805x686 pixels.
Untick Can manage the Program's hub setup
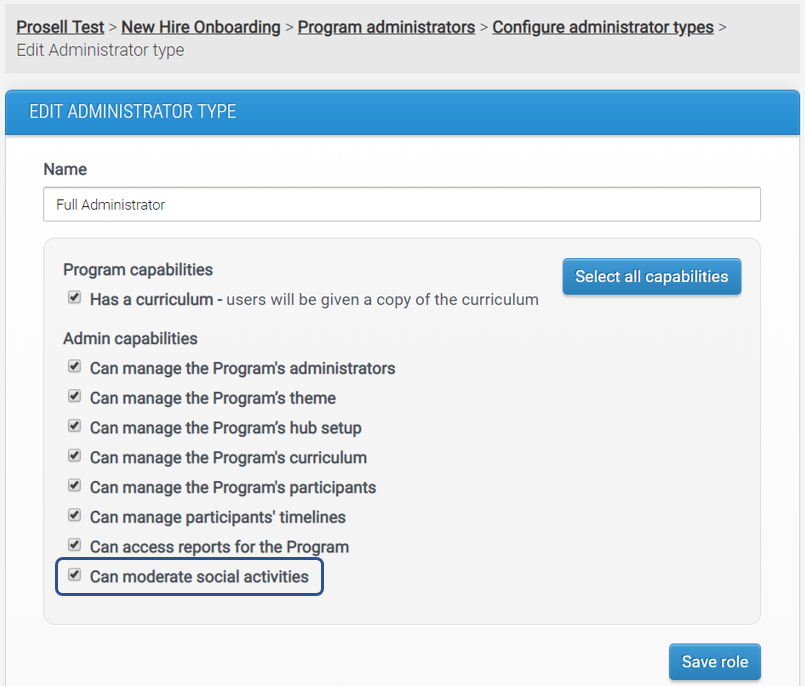tap(74, 426)
